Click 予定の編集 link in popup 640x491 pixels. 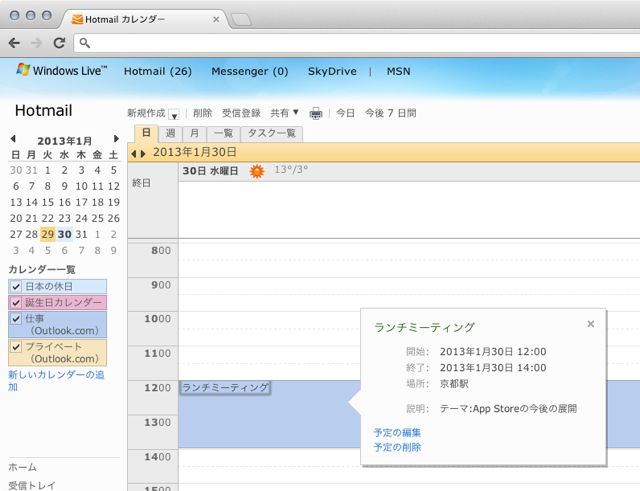coord(397,433)
